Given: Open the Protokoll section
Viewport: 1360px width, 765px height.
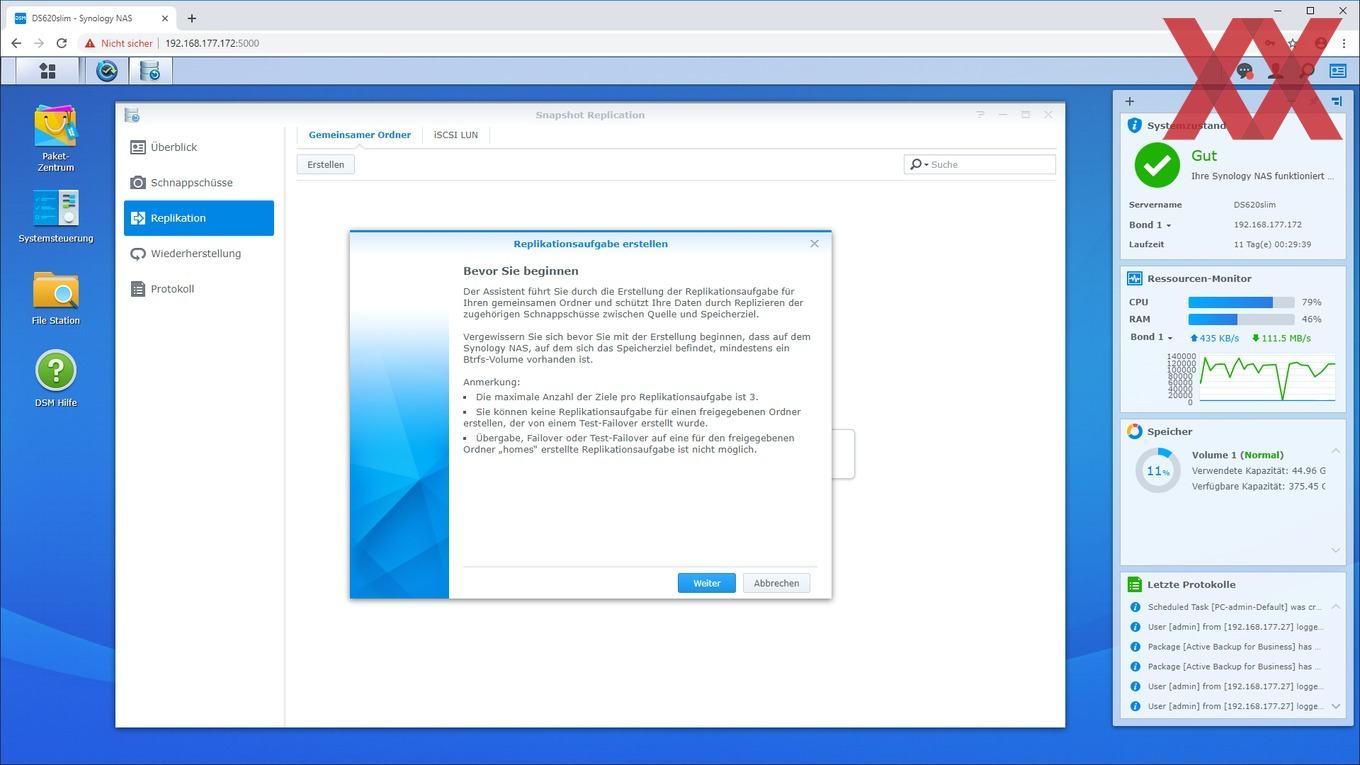Looking at the screenshot, I should 199,289.
